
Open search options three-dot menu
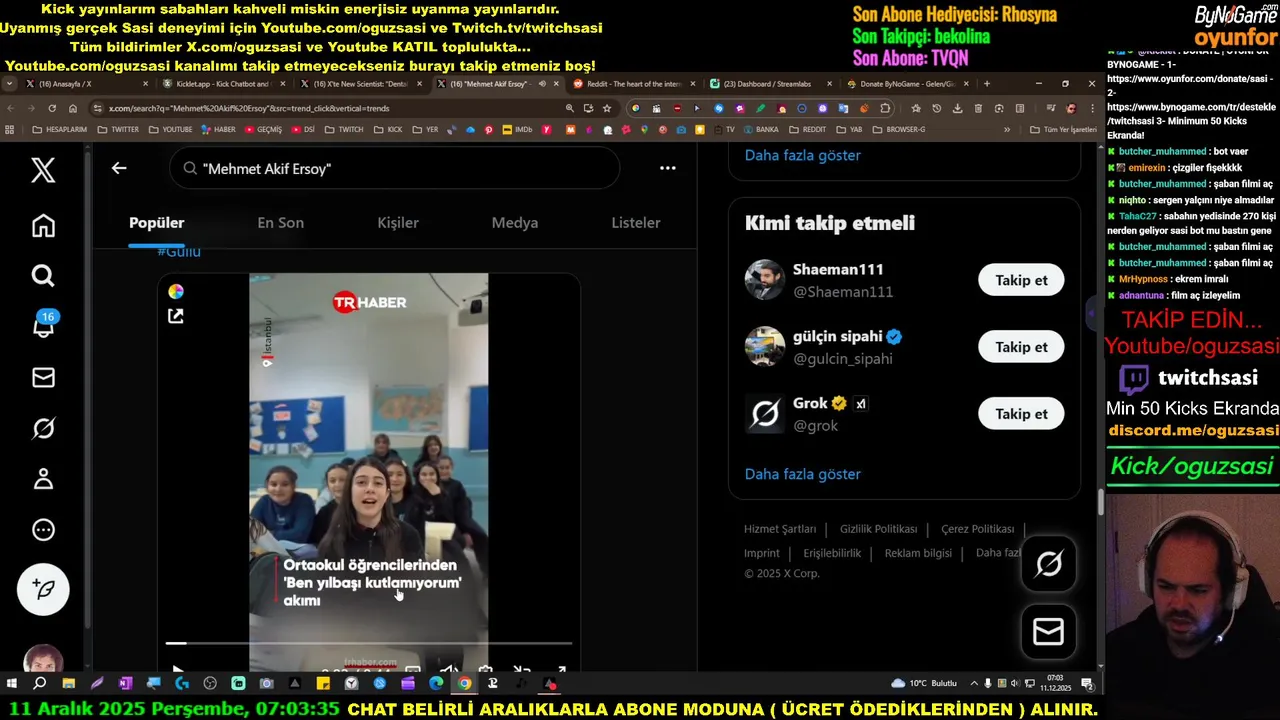point(669,168)
